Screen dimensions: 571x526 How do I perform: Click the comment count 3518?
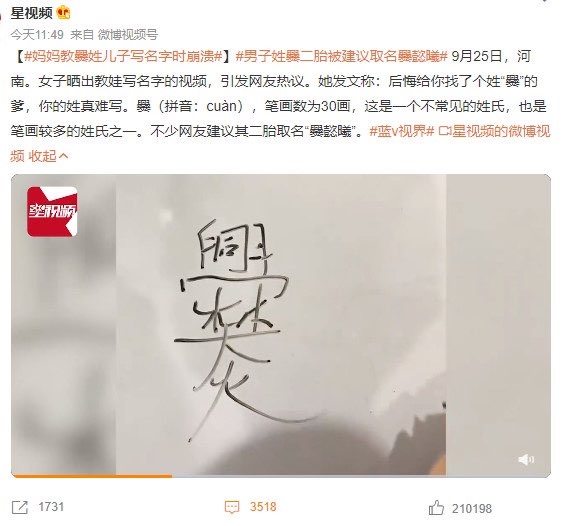tap(263, 507)
